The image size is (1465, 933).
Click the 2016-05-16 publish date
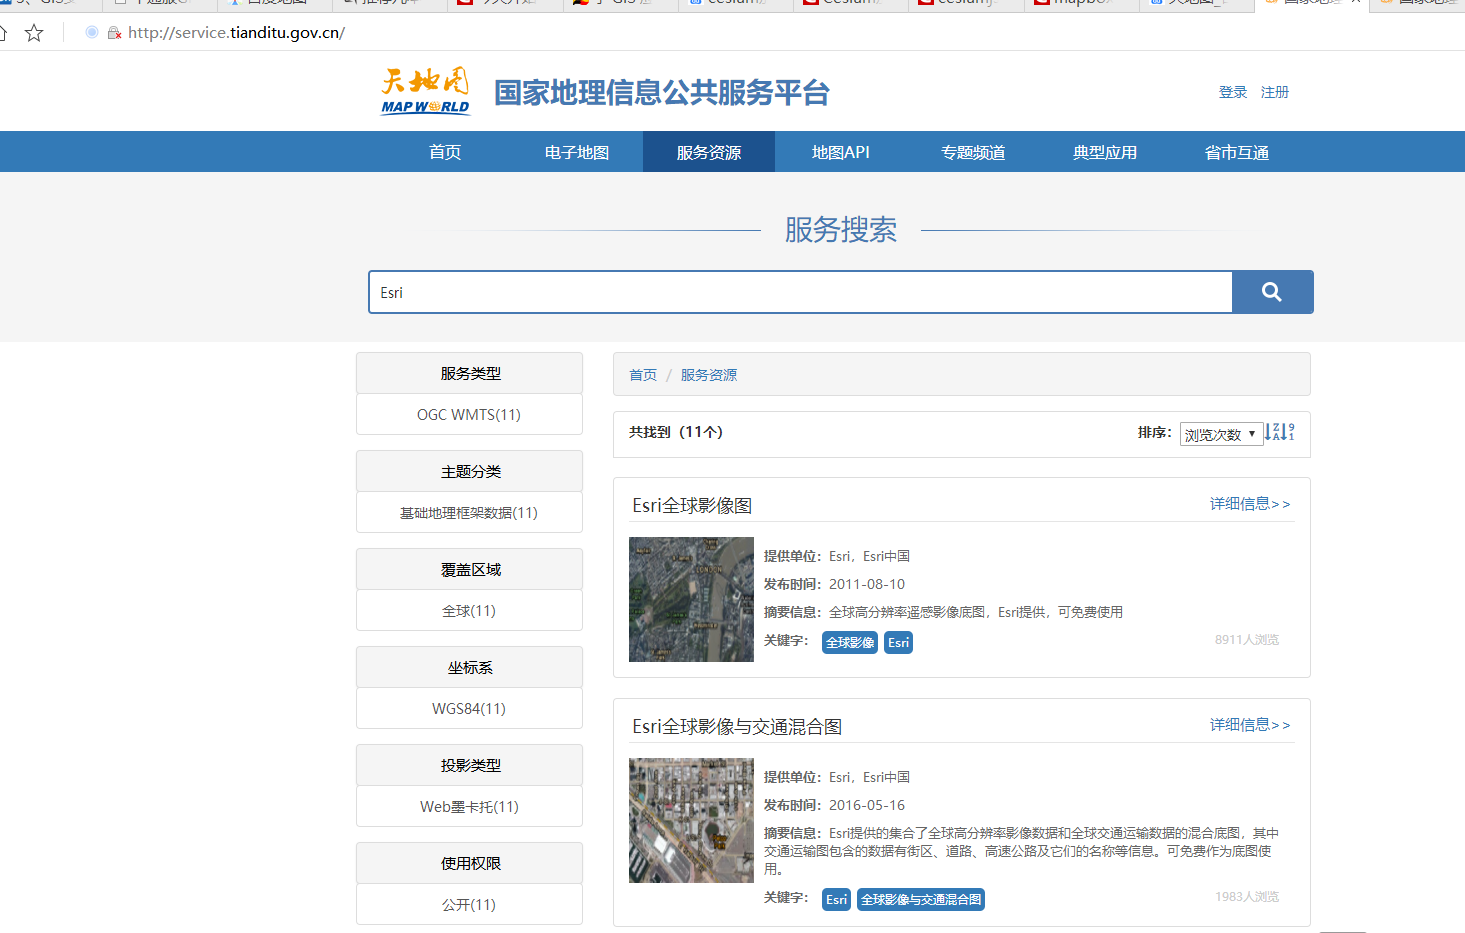[867, 805]
